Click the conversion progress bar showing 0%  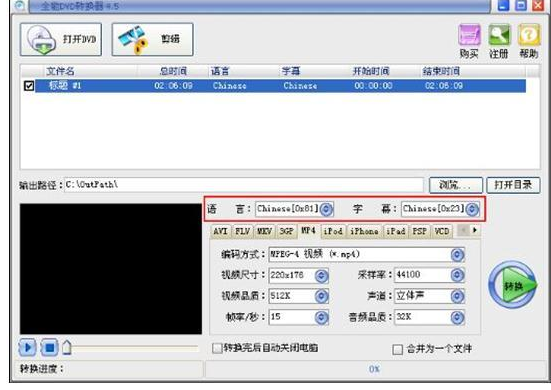375,369
